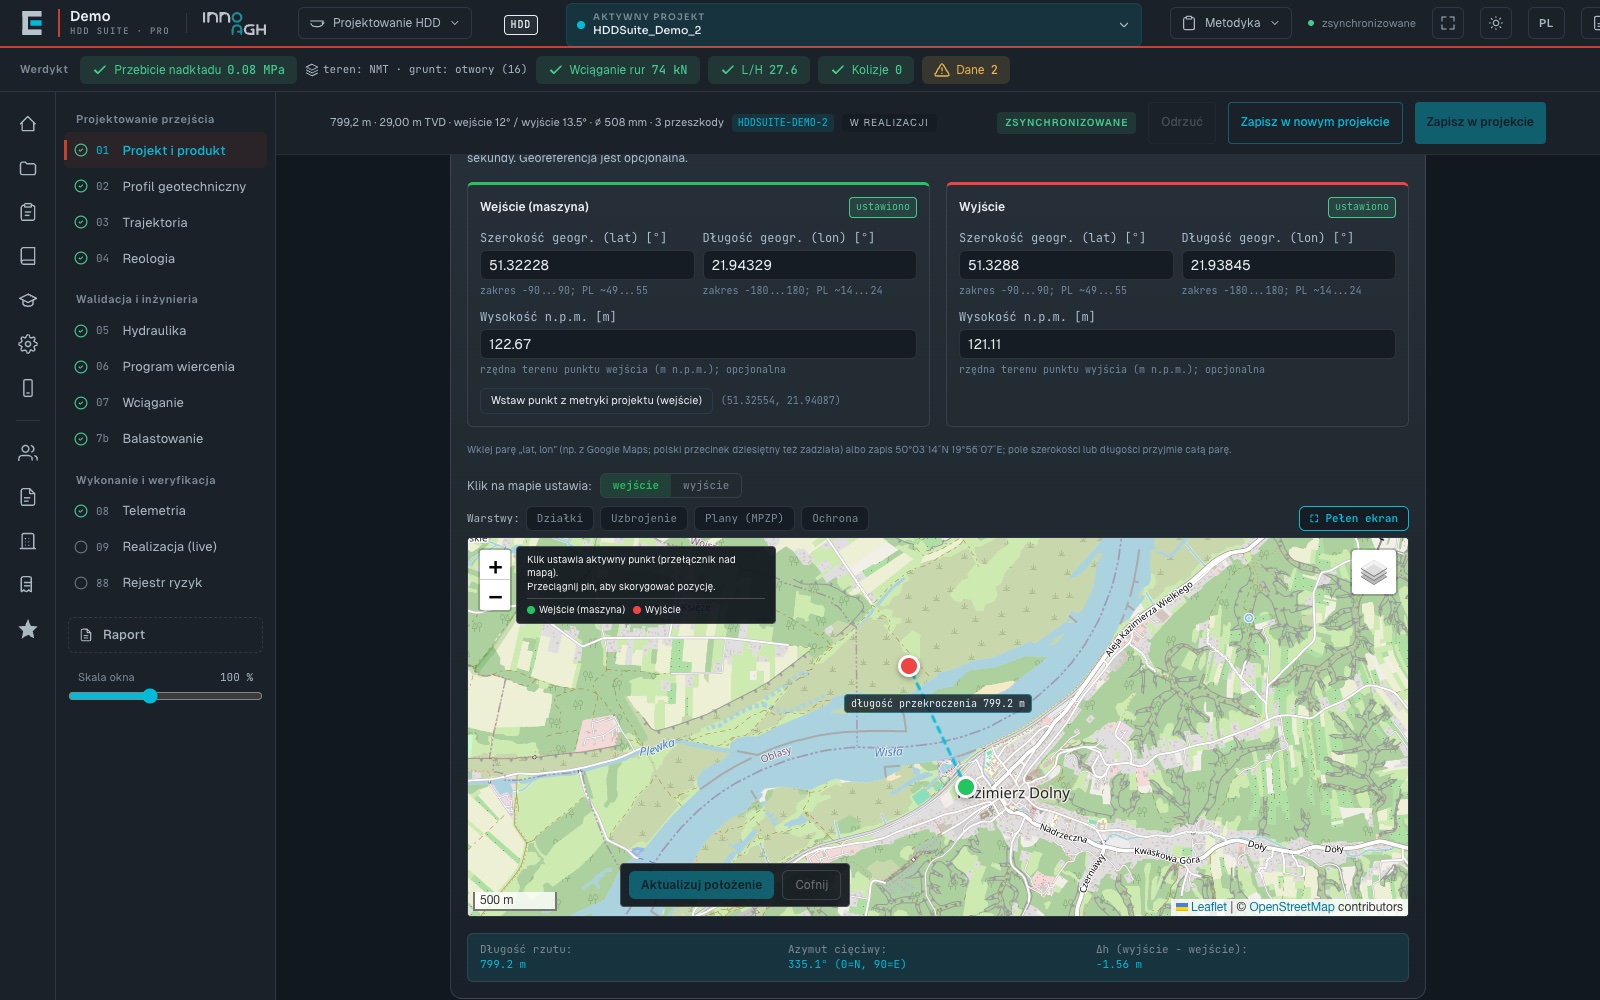This screenshot has height=1000, width=1600.
Task: Open the users icon in left rail
Action: (x=28, y=453)
